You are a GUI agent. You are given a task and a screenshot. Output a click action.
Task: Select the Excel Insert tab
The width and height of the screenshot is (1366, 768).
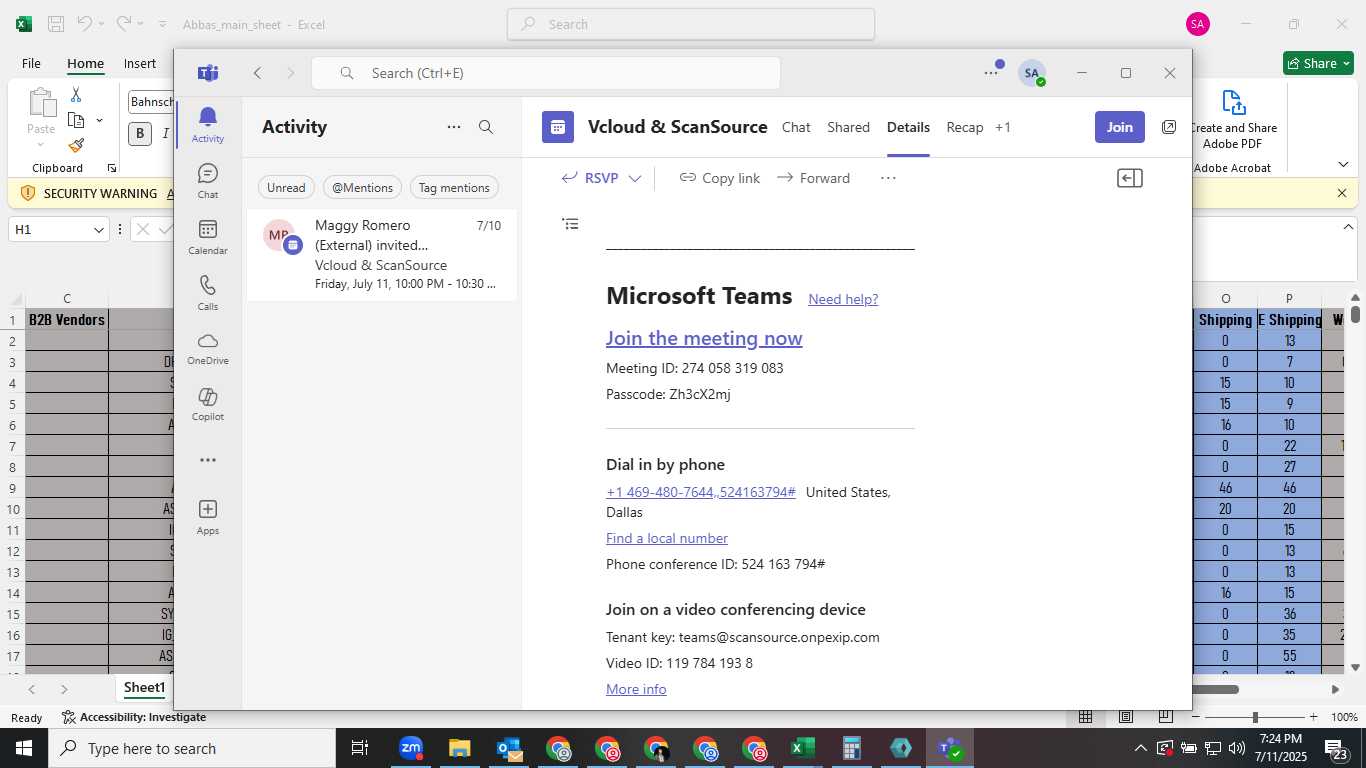(x=140, y=63)
